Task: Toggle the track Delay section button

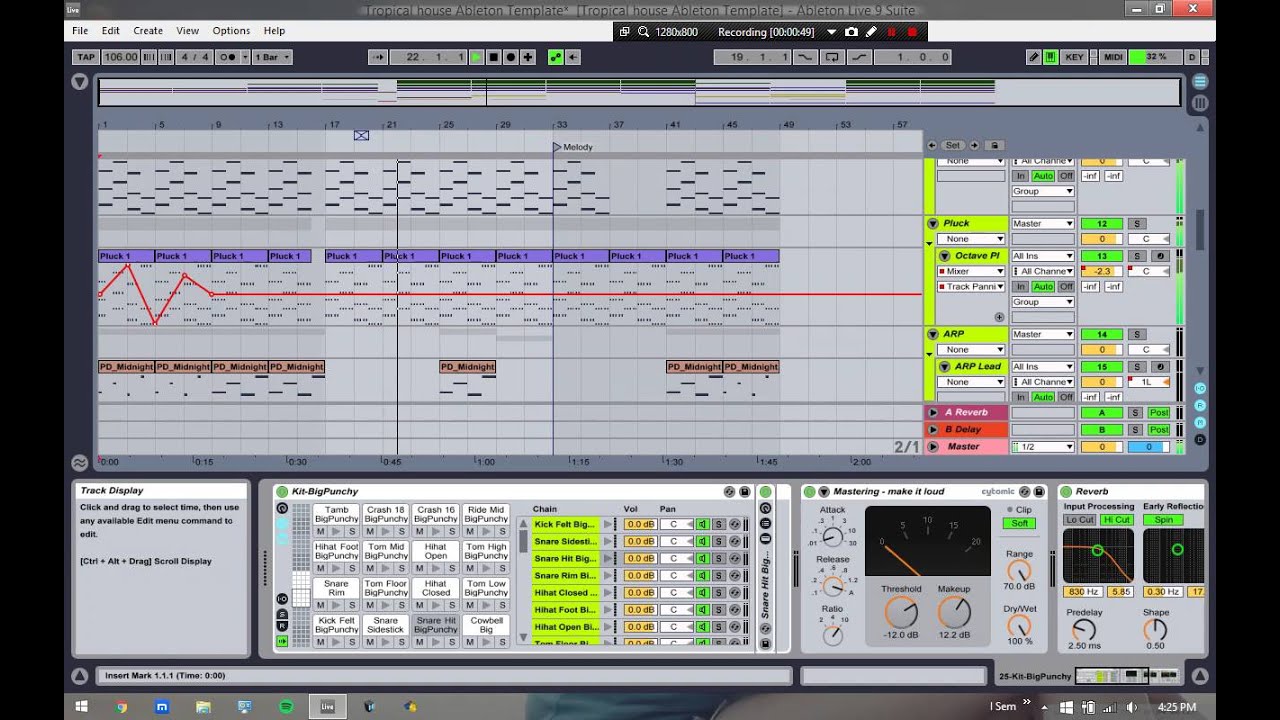Action: [x=1200, y=439]
